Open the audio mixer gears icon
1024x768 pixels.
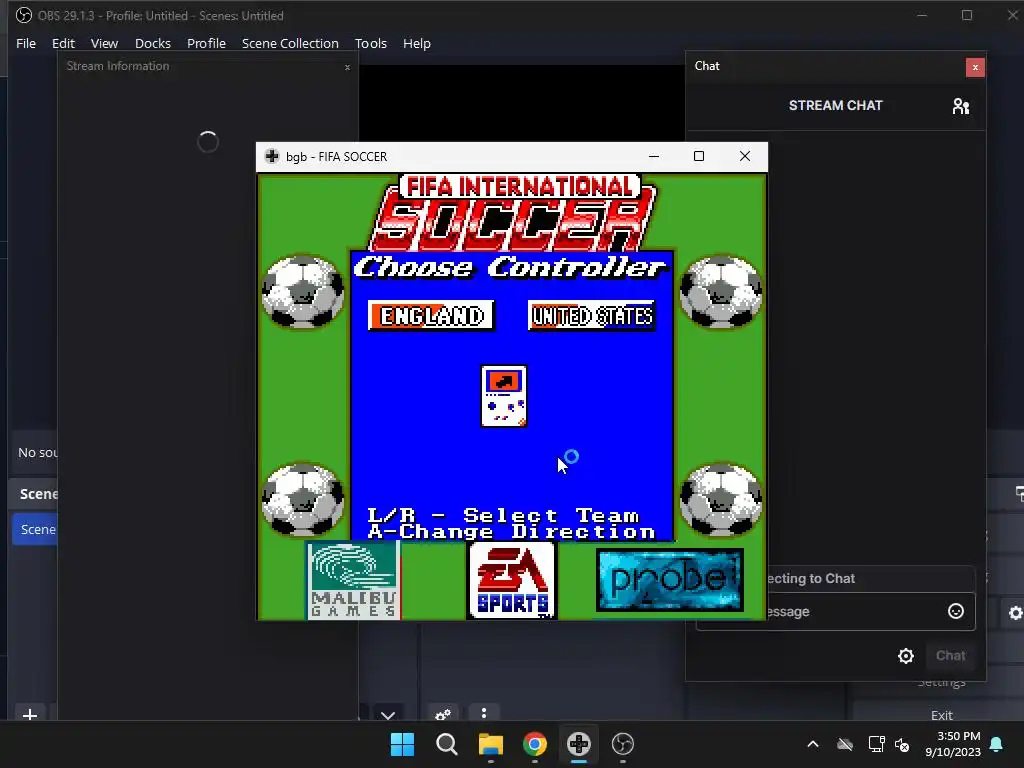pyautogui.click(x=443, y=714)
